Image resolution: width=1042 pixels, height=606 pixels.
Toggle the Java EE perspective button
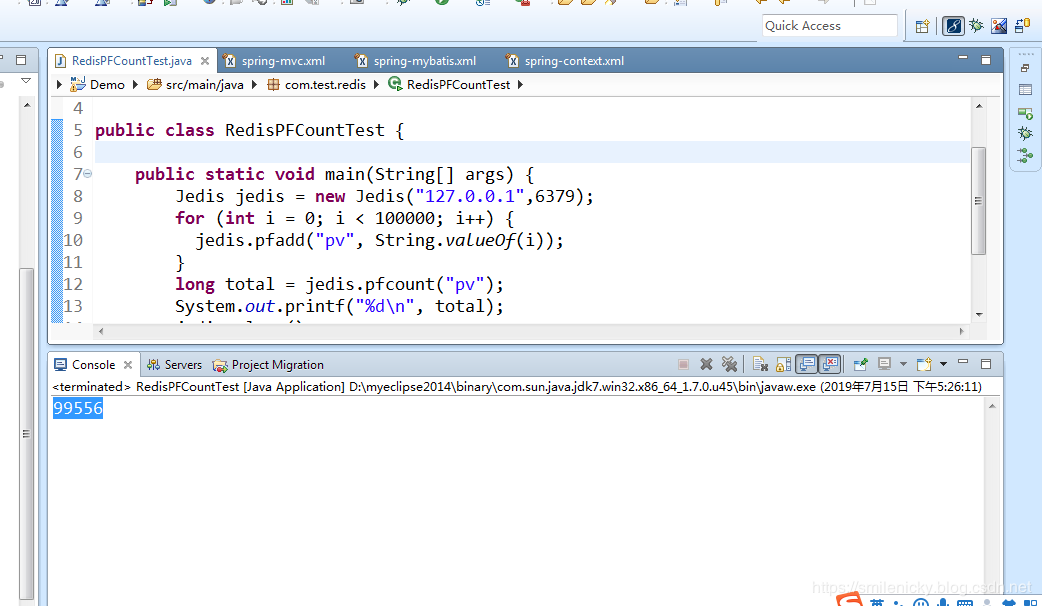953,26
